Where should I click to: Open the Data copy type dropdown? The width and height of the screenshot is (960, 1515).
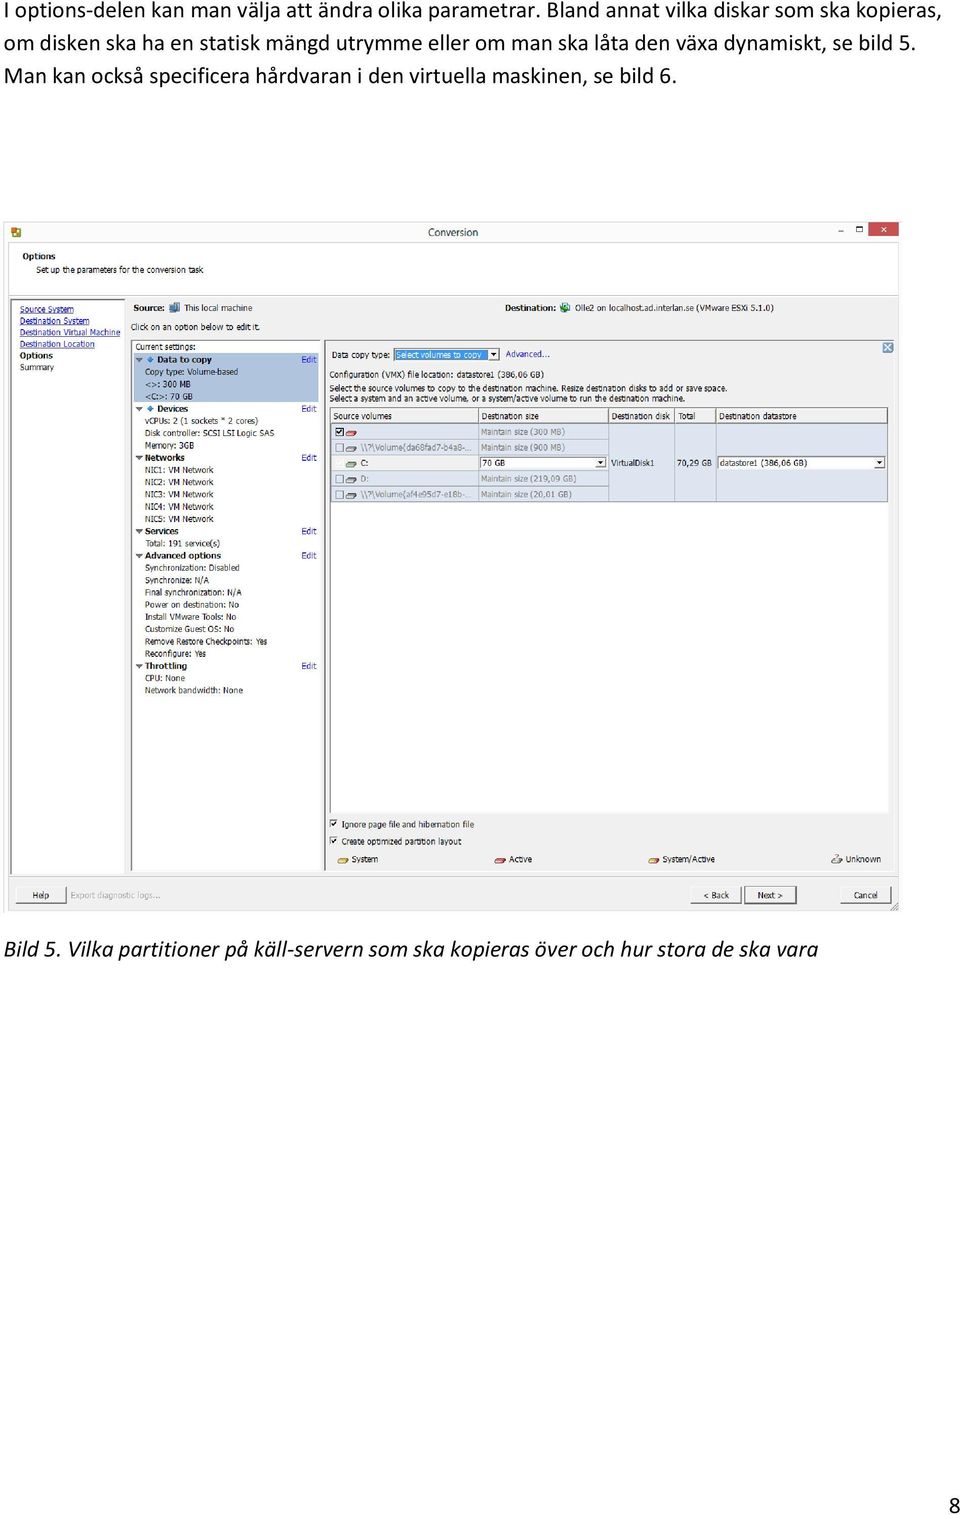click(493, 355)
